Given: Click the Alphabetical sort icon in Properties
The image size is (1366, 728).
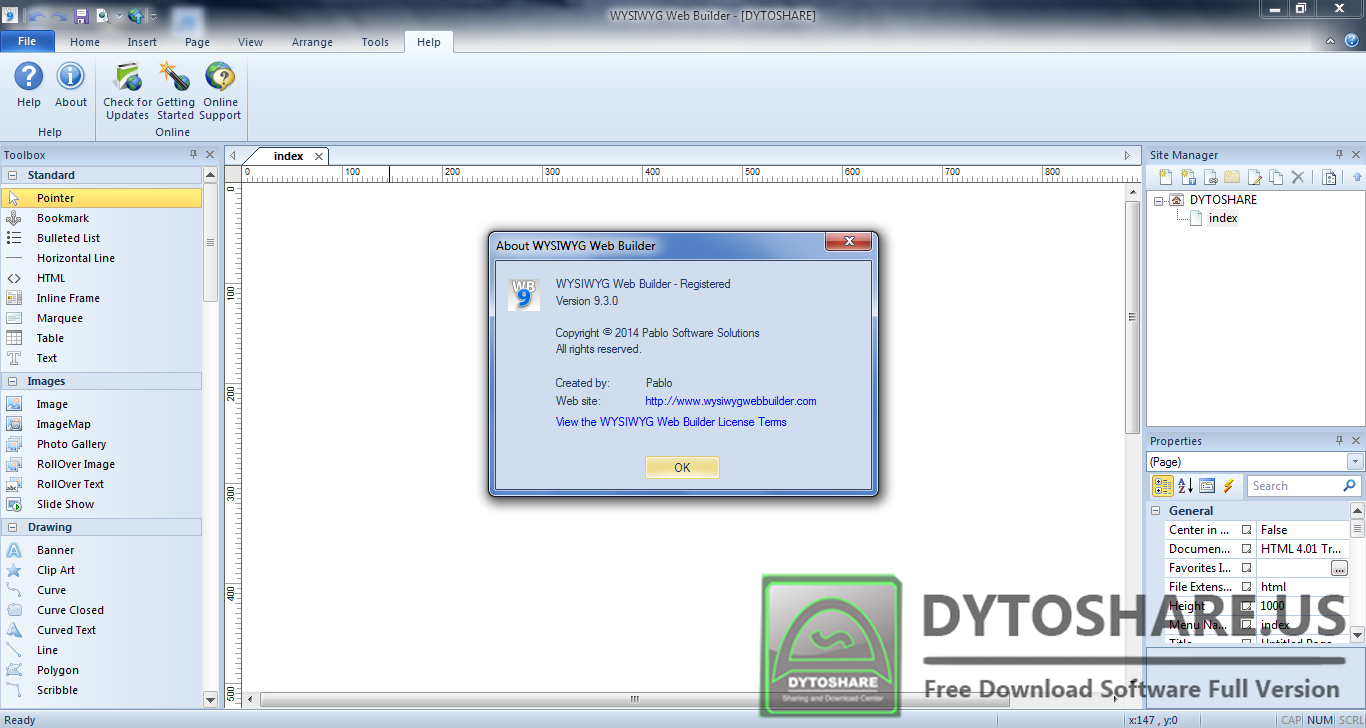Looking at the screenshot, I should coord(1185,486).
